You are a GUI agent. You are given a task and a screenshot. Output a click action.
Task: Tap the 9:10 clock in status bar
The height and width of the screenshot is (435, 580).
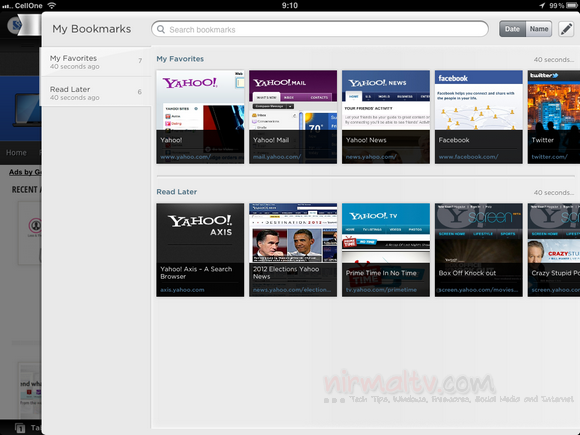[x=290, y=5]
